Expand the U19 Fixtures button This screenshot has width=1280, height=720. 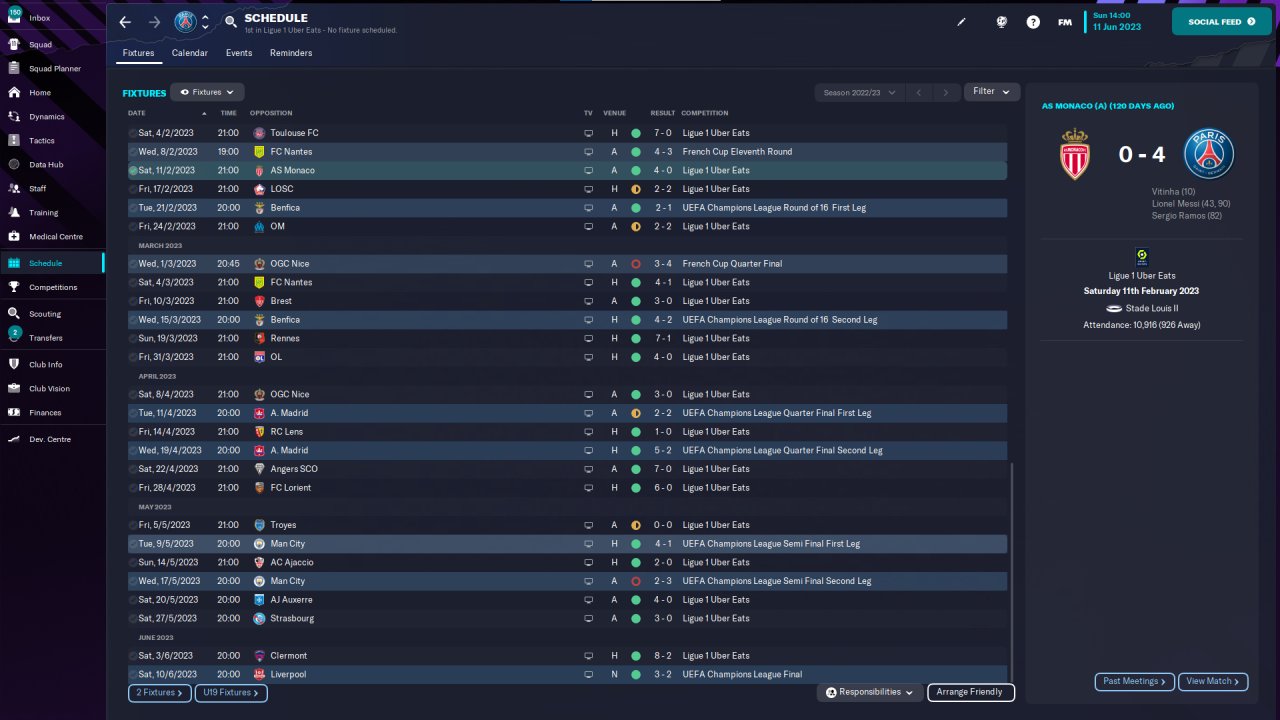[231, 692]
